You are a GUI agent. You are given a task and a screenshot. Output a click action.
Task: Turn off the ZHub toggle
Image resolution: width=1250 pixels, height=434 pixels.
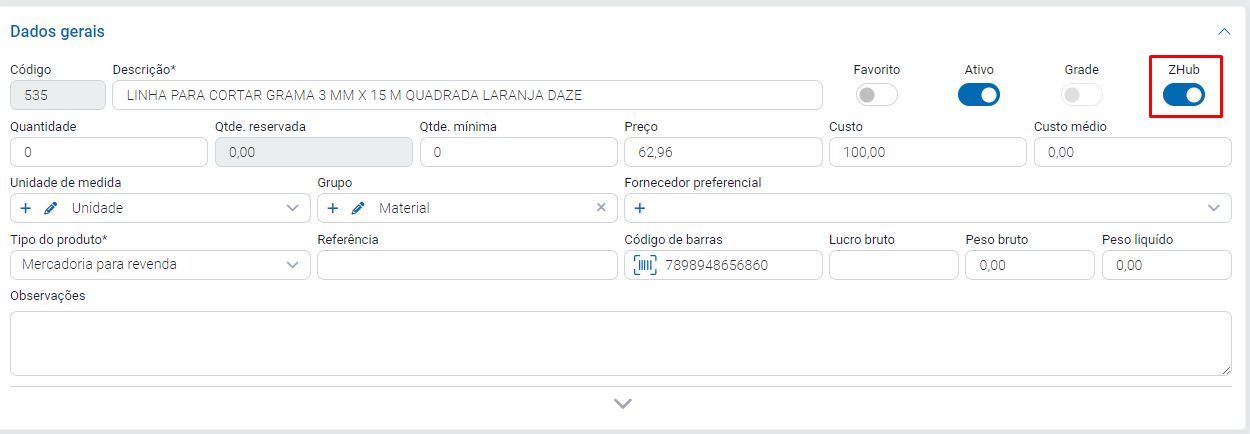click(x=1184, y=95)
